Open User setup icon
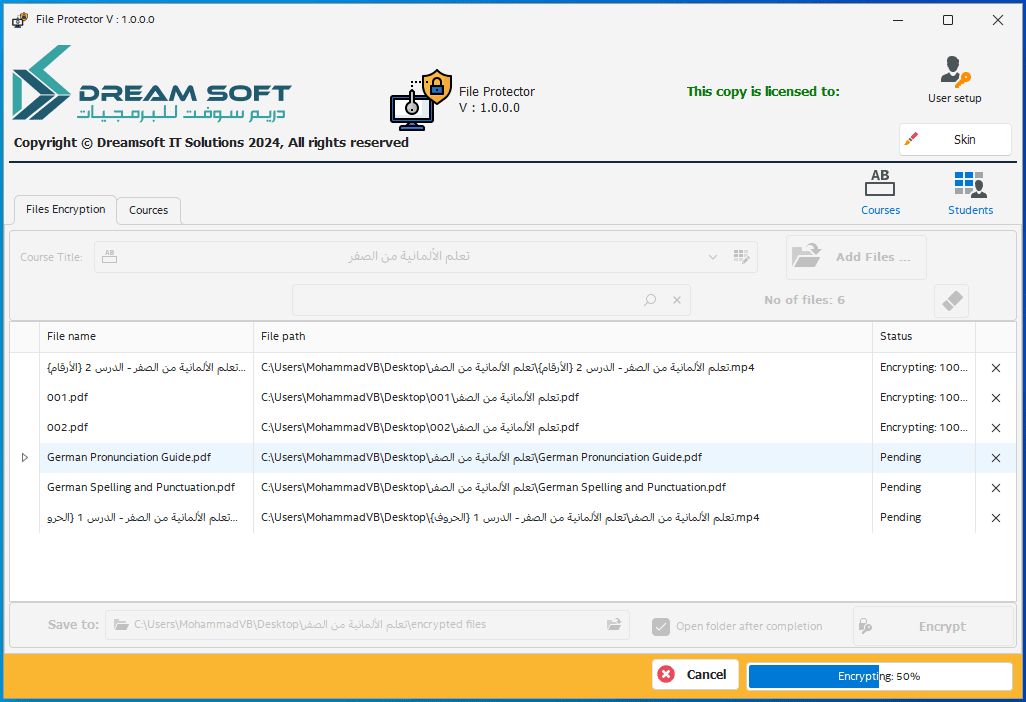Viewport: 1026px width, 702px height. click(954, 80)
